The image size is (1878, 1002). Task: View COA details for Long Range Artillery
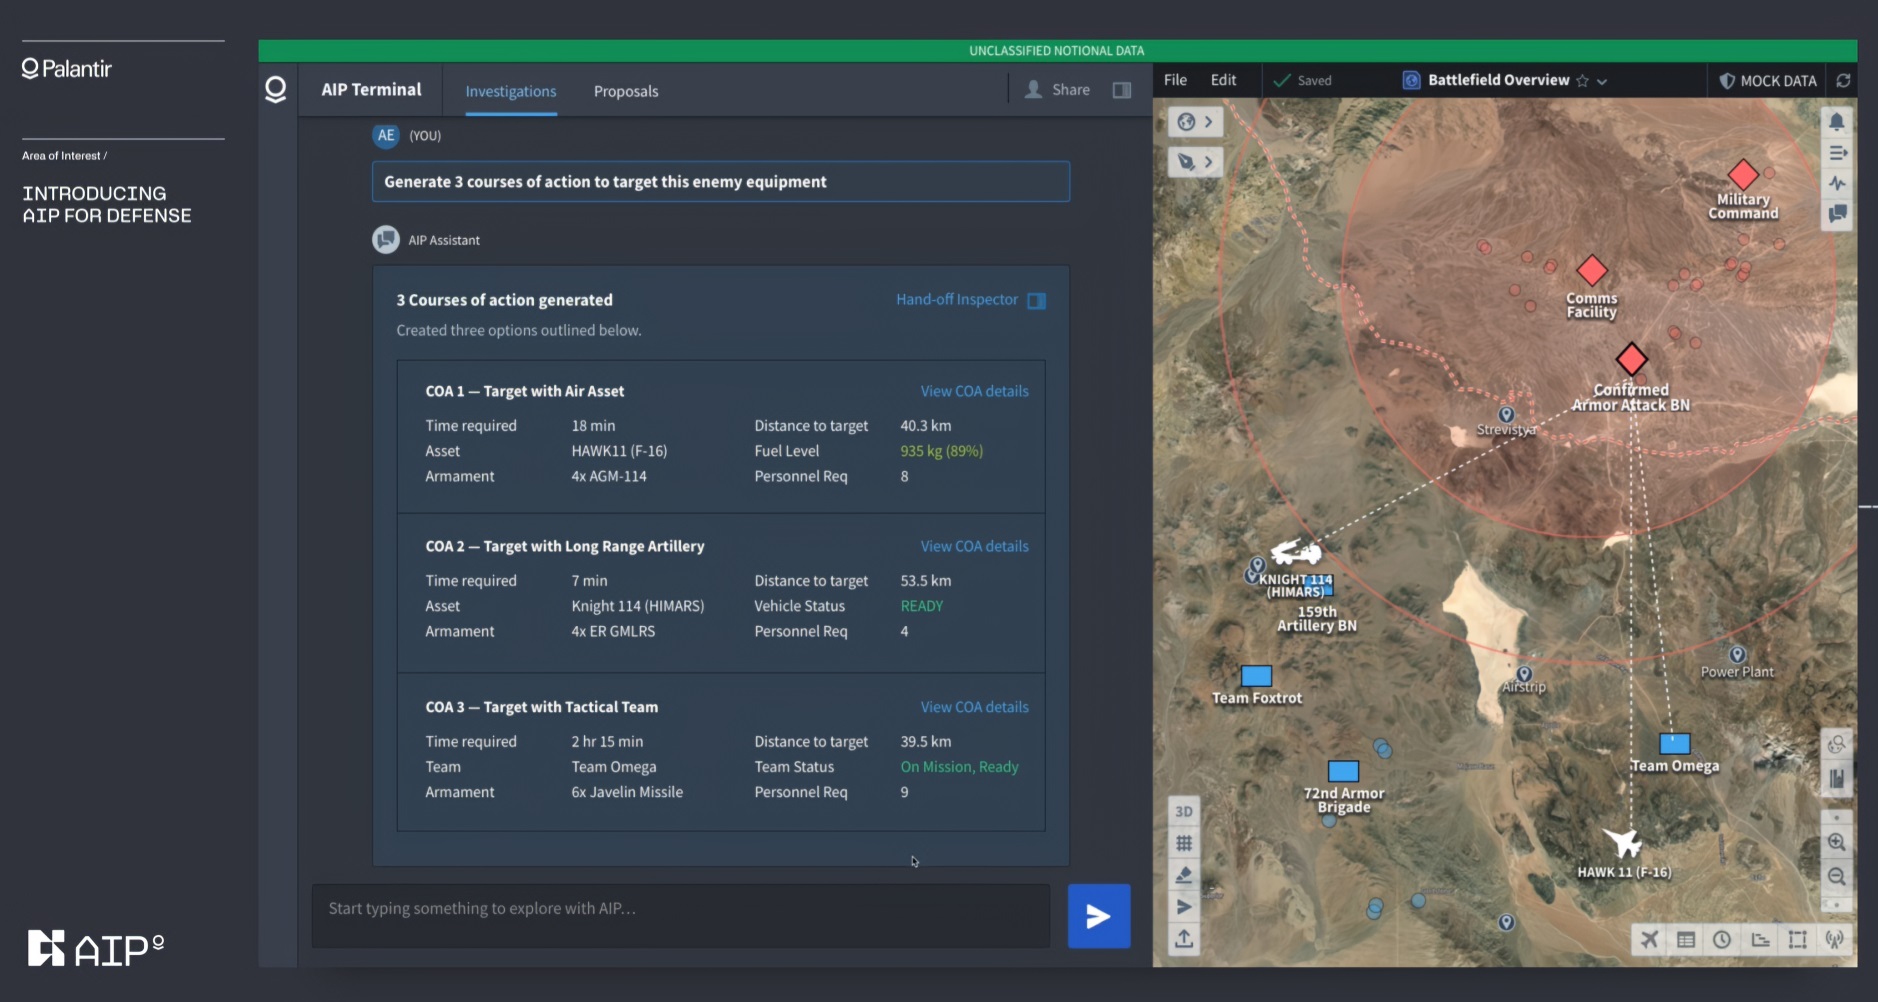(974, 546)
